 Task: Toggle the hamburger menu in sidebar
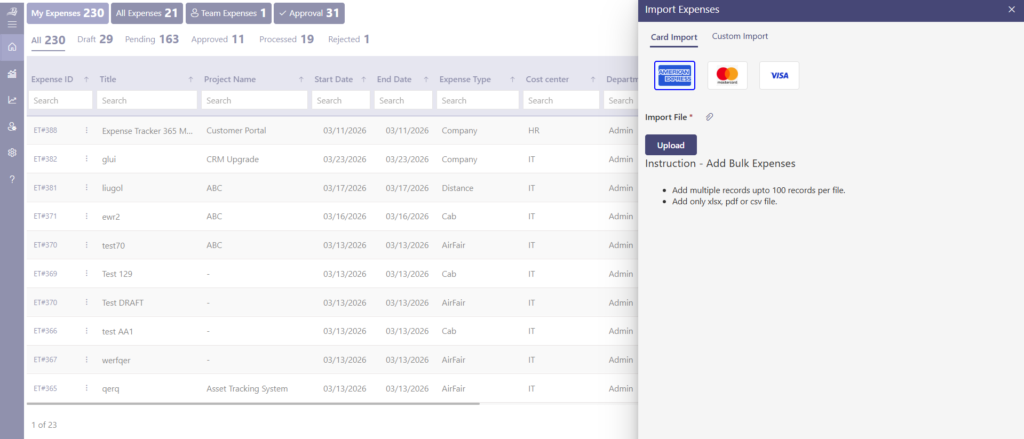pyautogui.click(x=12, y=20)
